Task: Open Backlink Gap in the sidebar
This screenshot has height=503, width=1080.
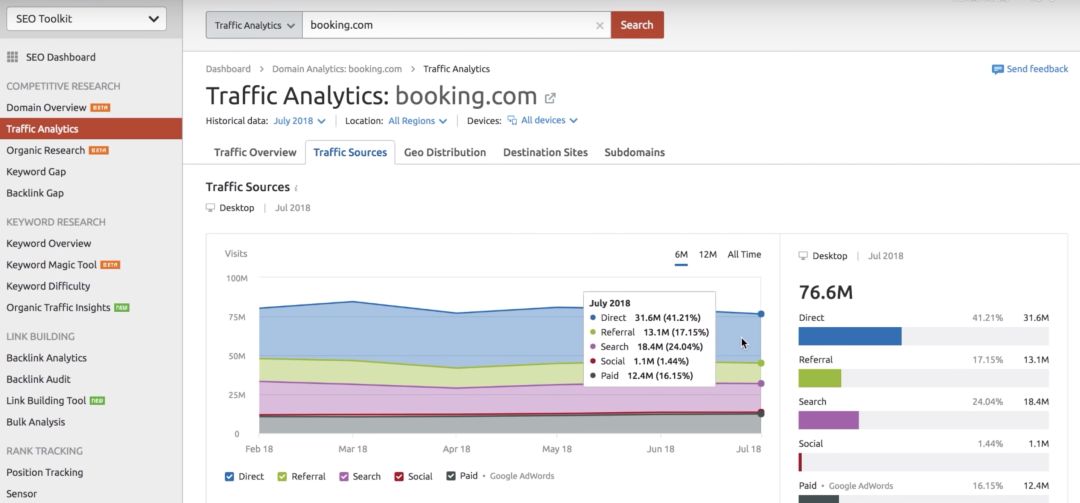Action: pos(35,193)
